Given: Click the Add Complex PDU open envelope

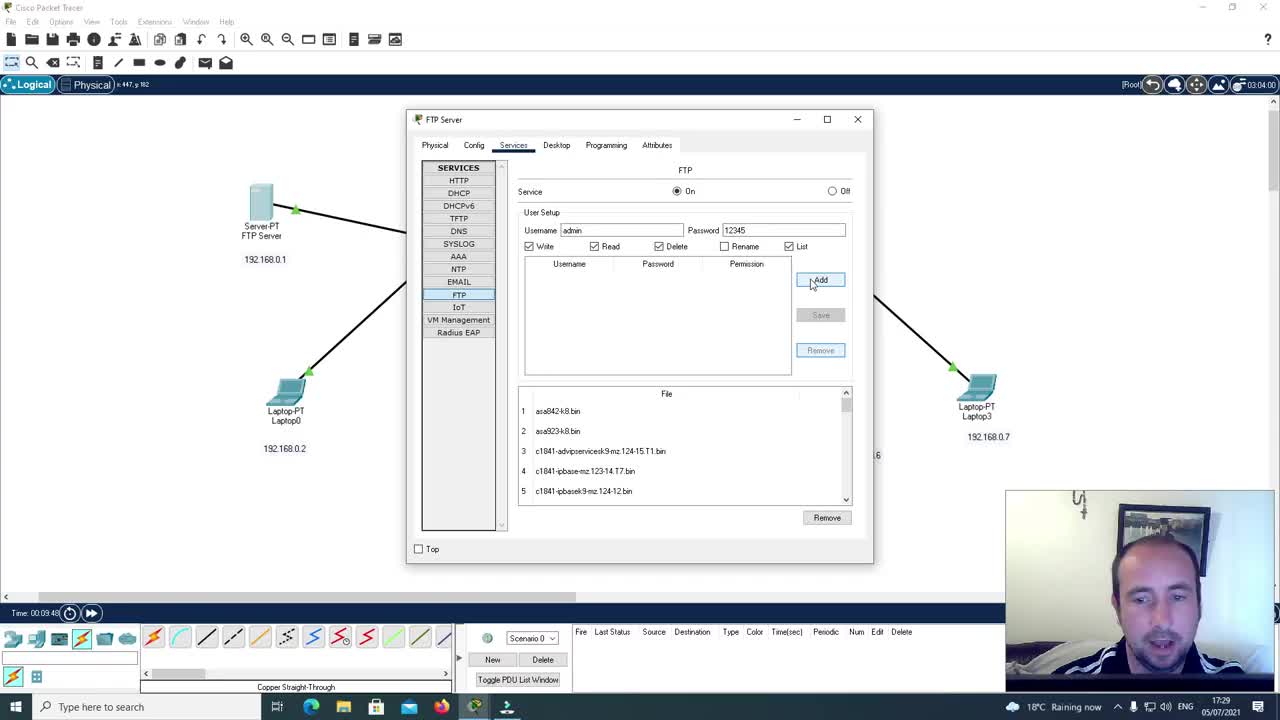Looking at the screenshot, I should pyautogui.click(x=226, y=62).
